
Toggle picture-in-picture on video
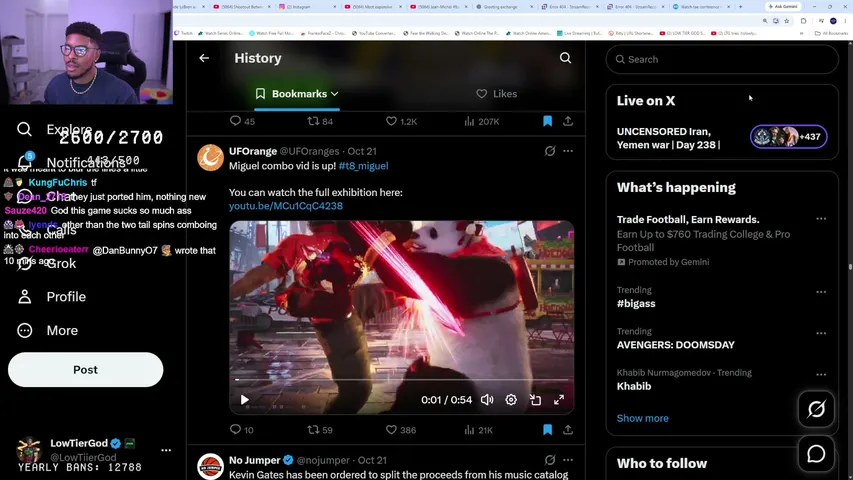tap(535, 400)
